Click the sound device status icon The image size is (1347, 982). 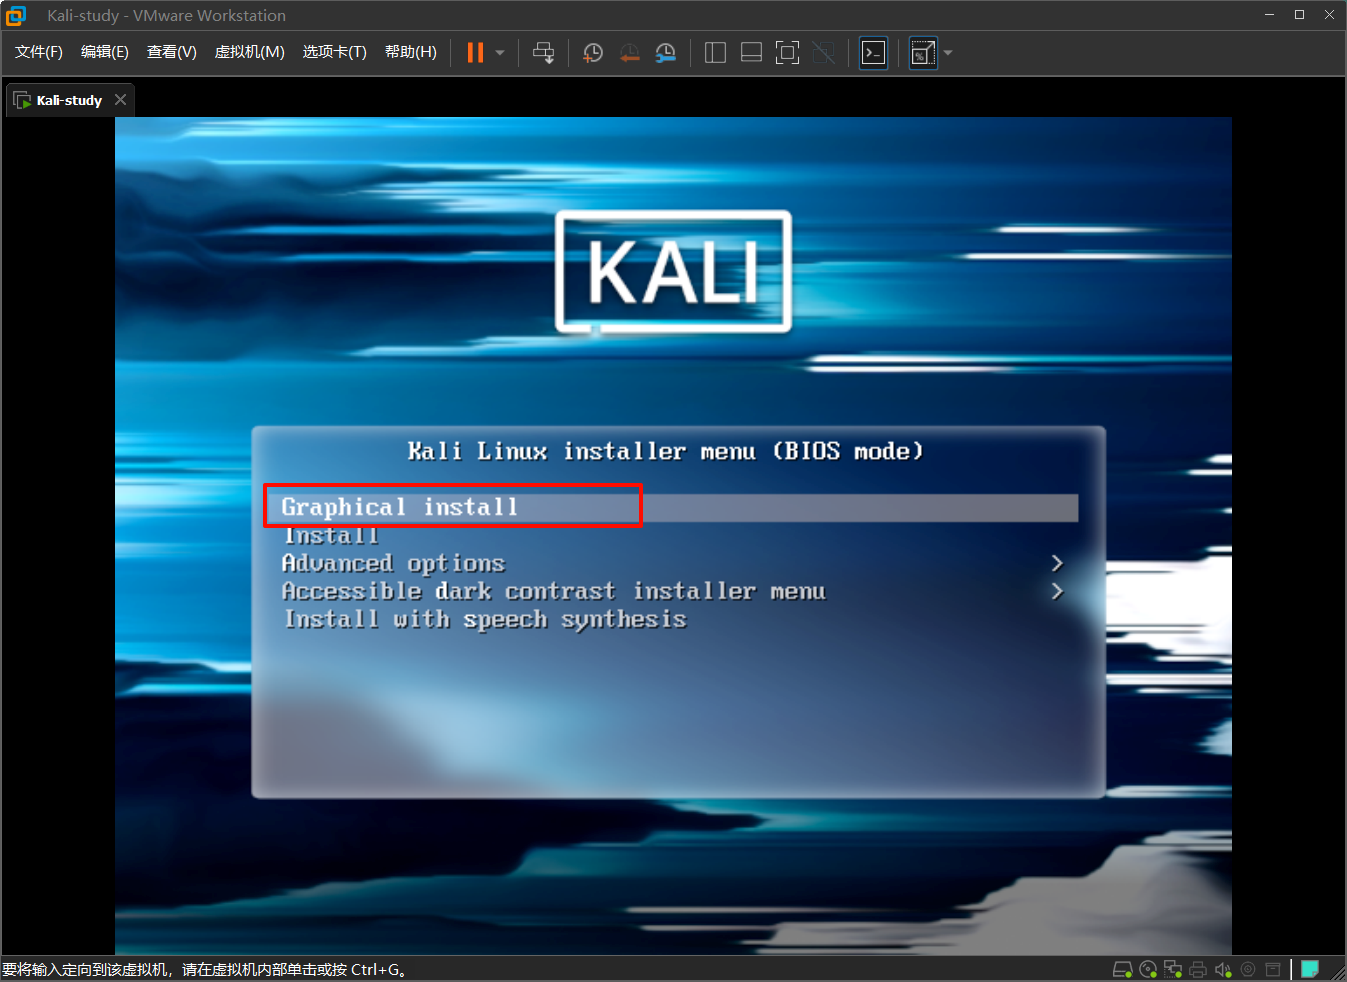point(1223,968)
